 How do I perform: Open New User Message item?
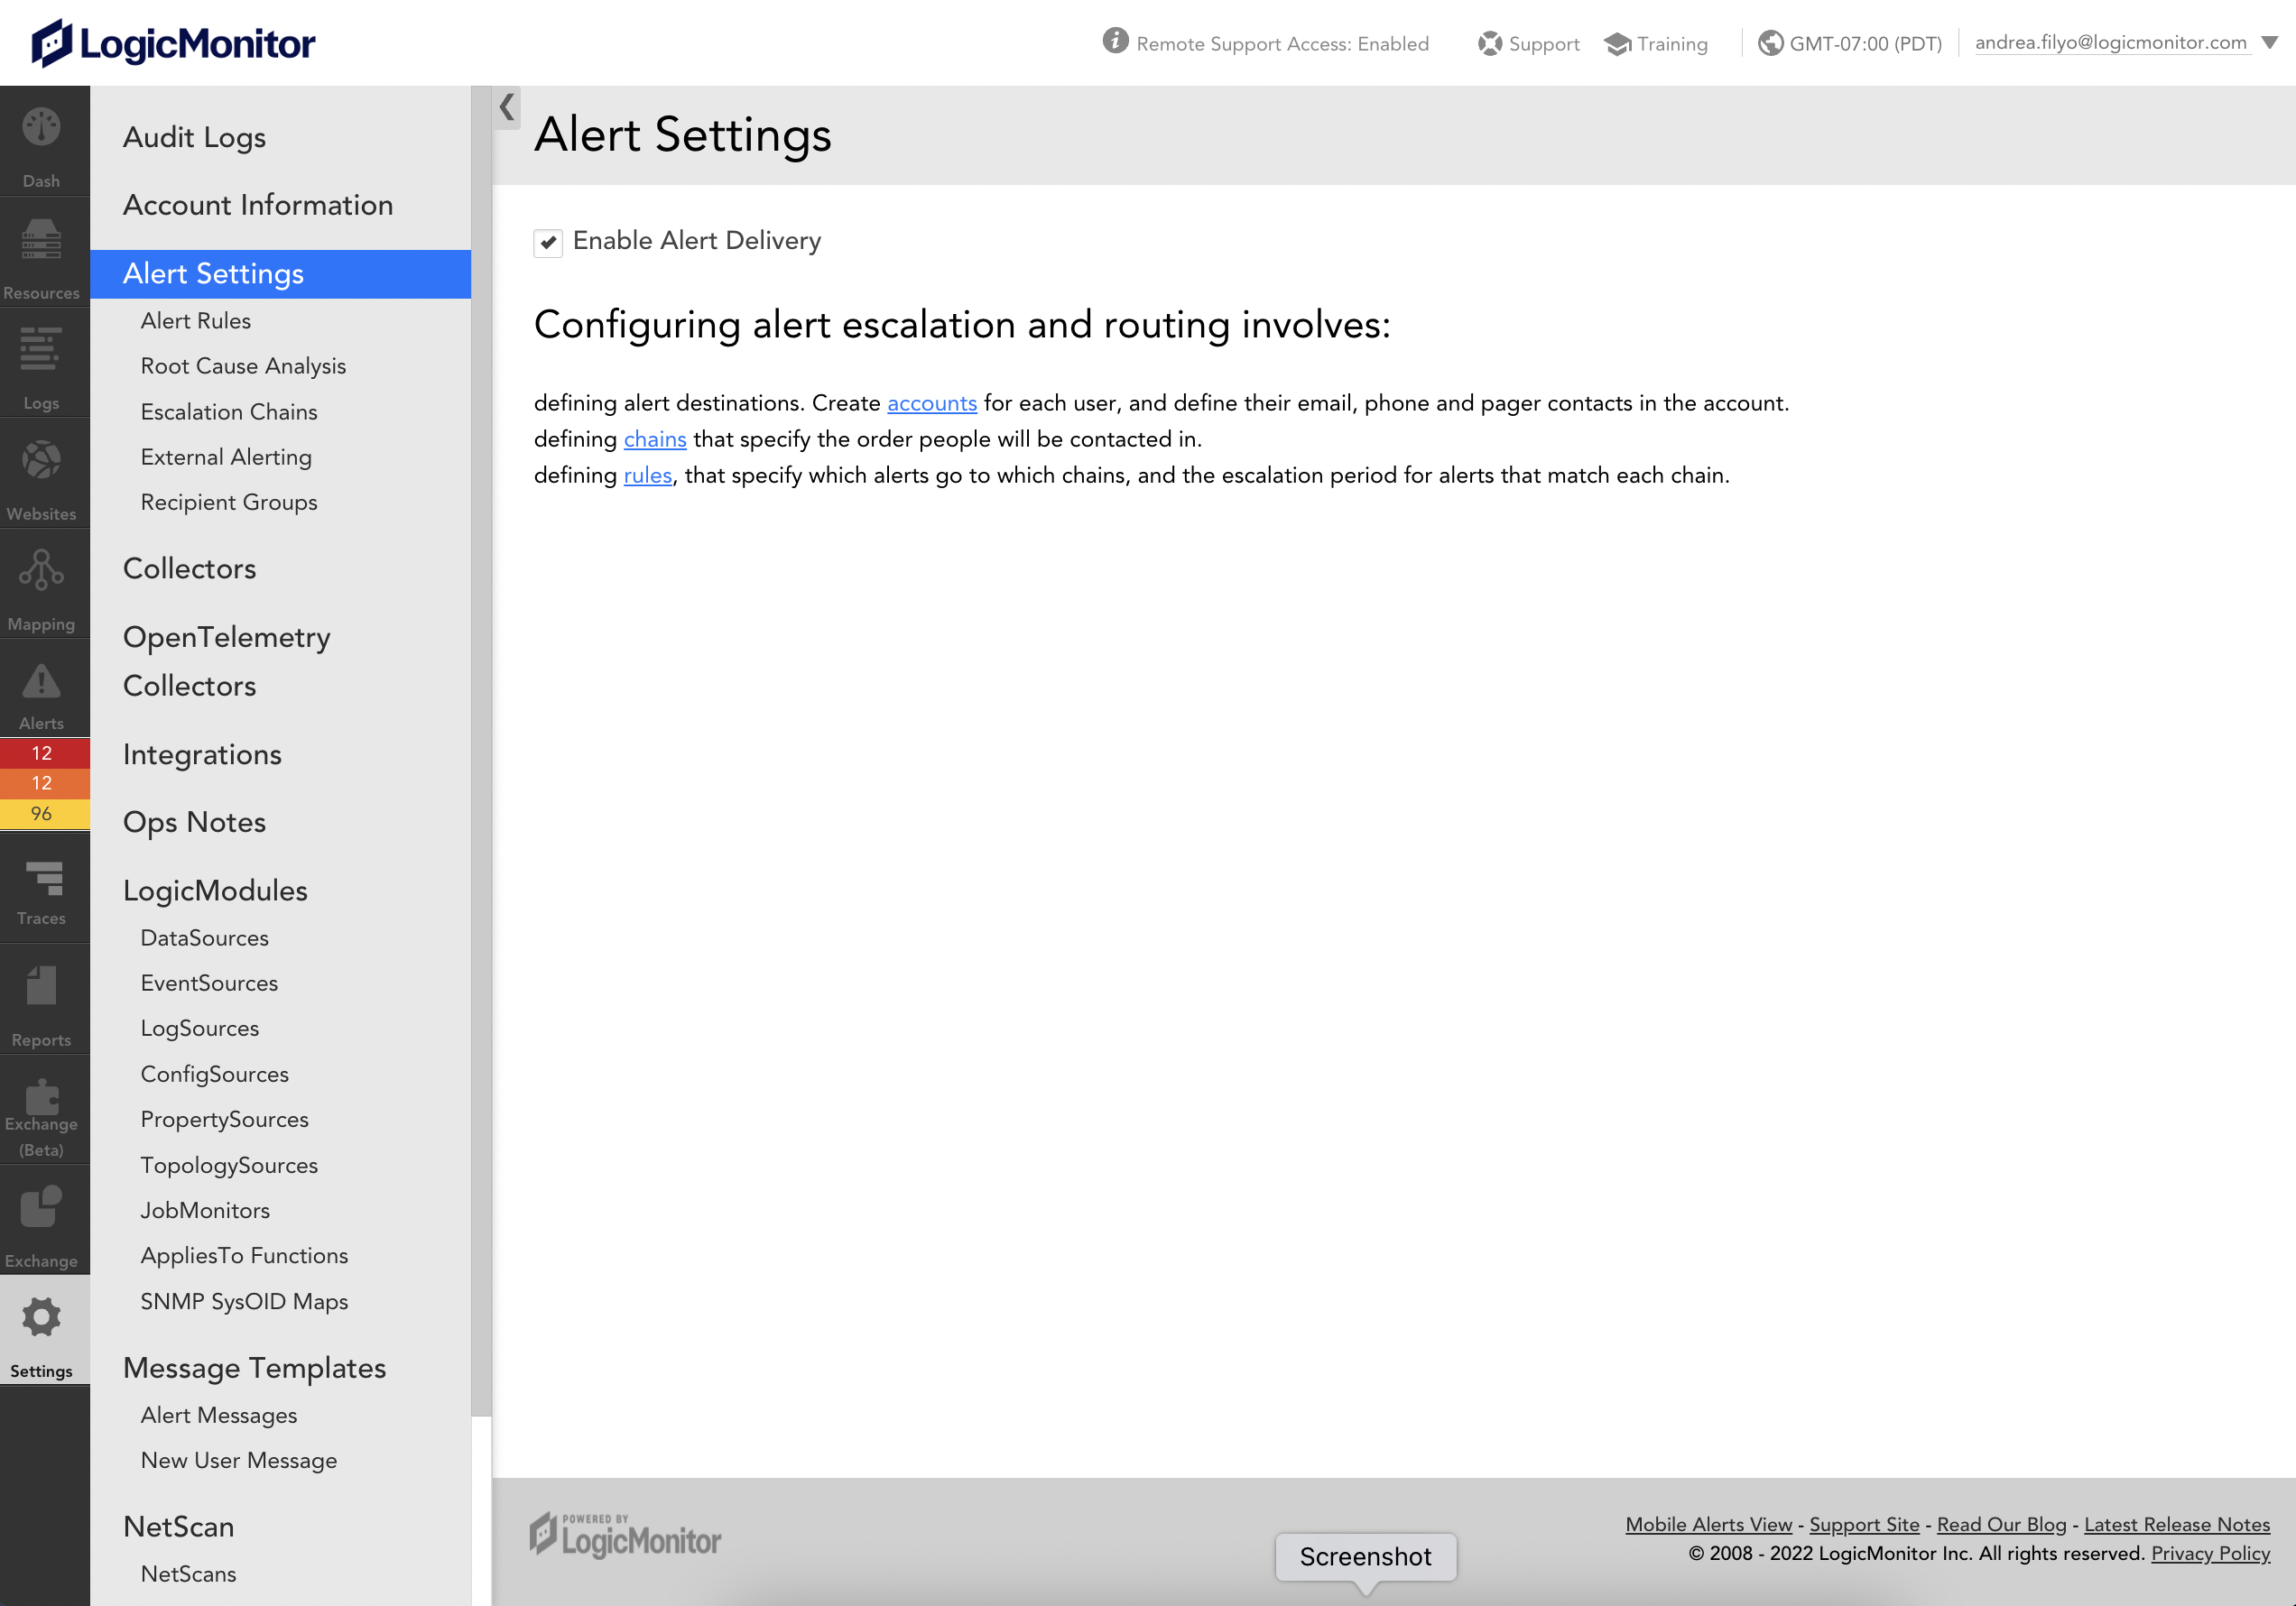point(239,1460)
